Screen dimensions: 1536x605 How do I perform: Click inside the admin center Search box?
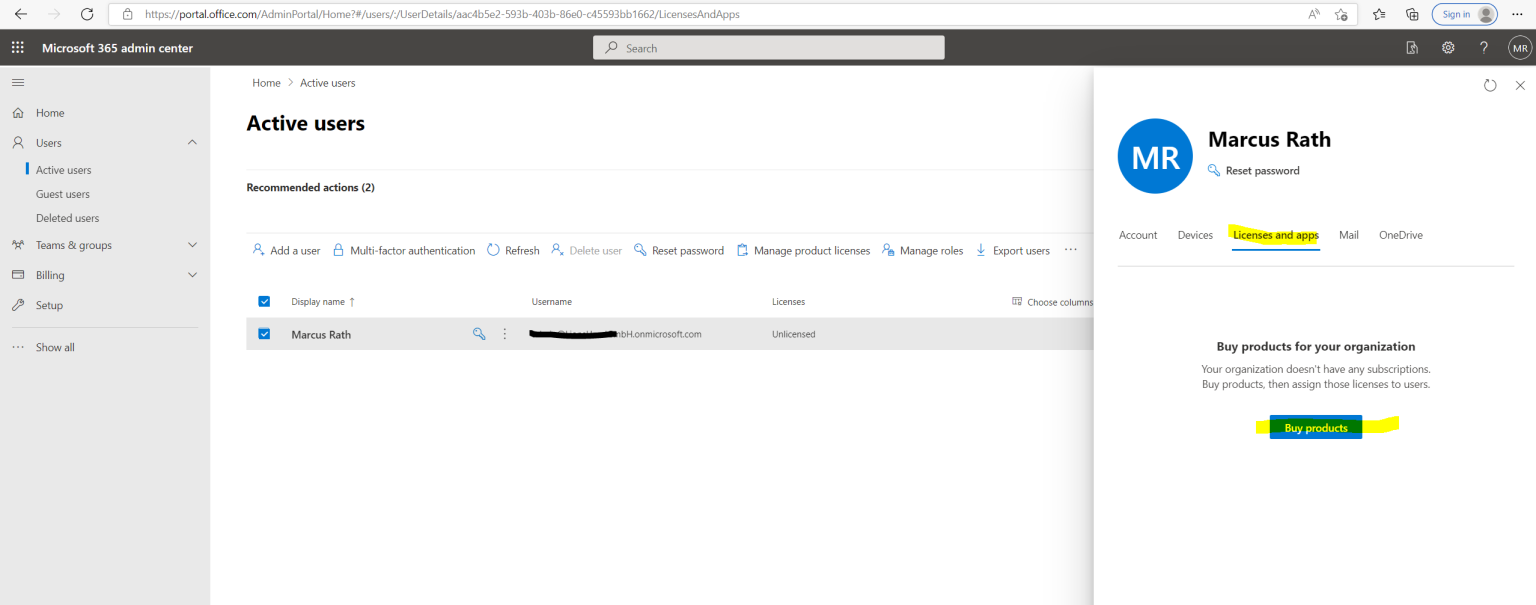coord(768,47)
